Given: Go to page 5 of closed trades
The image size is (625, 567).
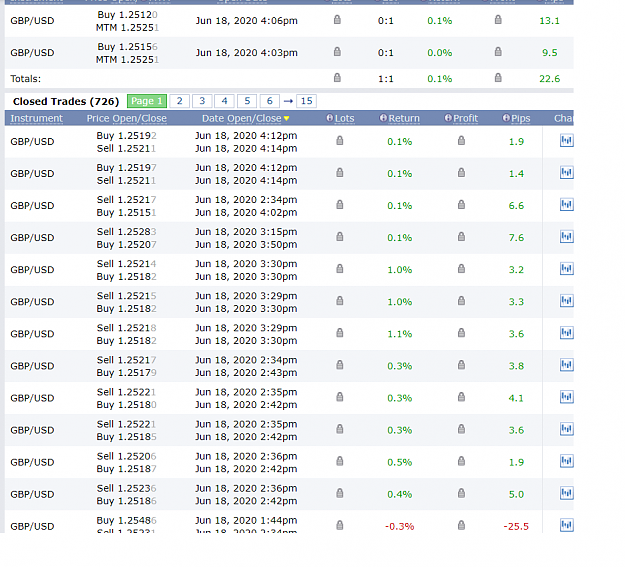Looking at the screenshot, I should pos(247,101).
